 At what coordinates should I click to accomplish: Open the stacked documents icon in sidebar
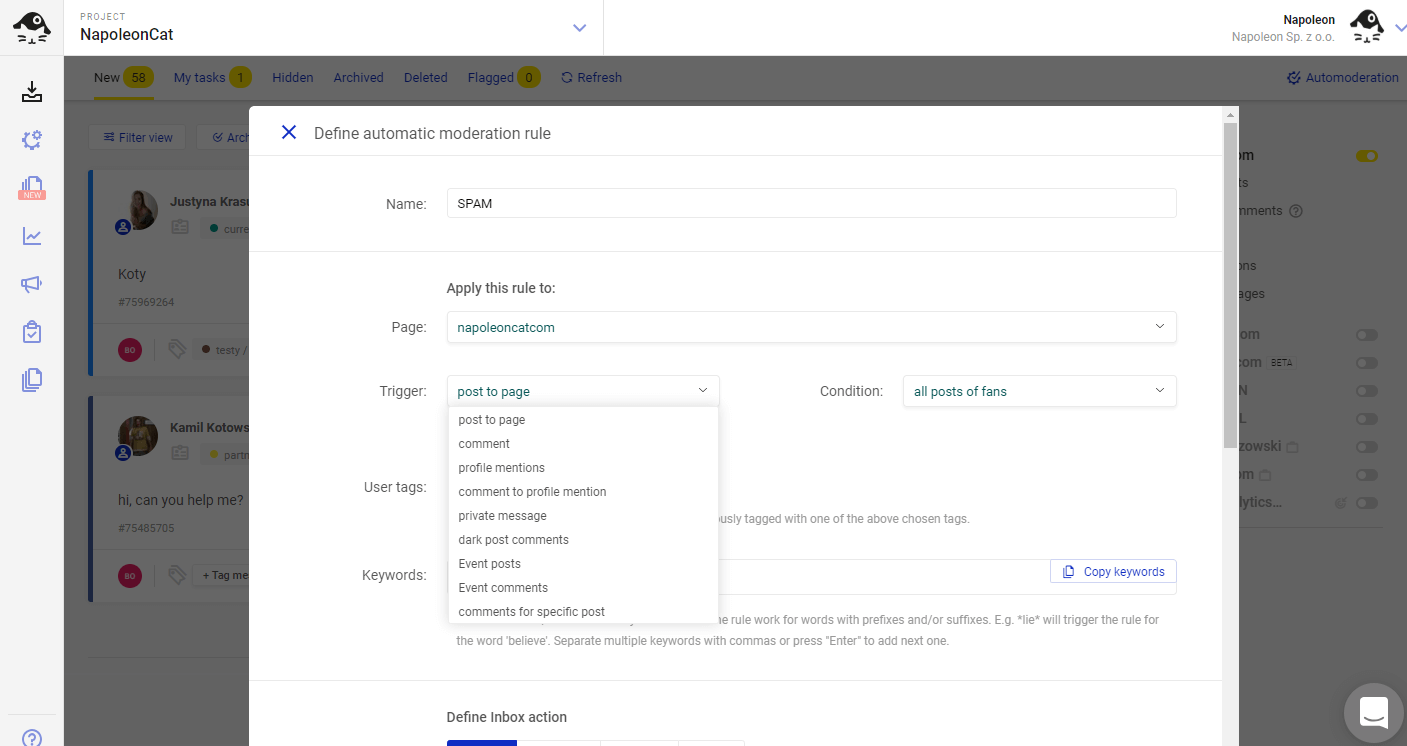click(32, 380)
